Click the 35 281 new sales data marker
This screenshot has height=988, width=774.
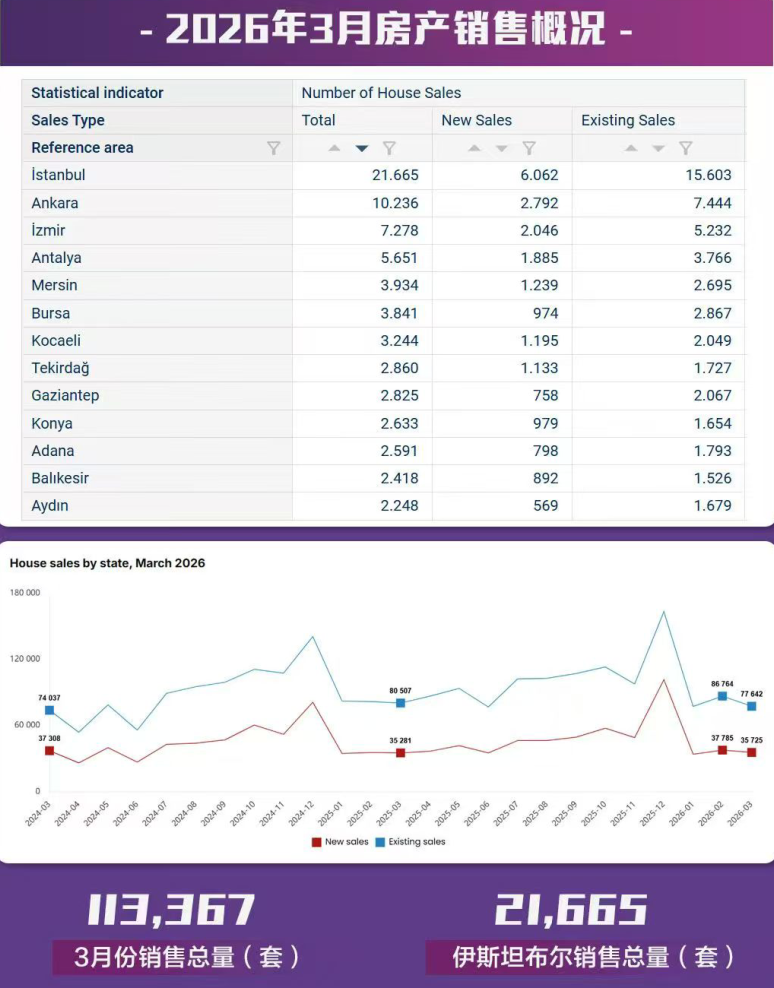[x=400, y=753]
